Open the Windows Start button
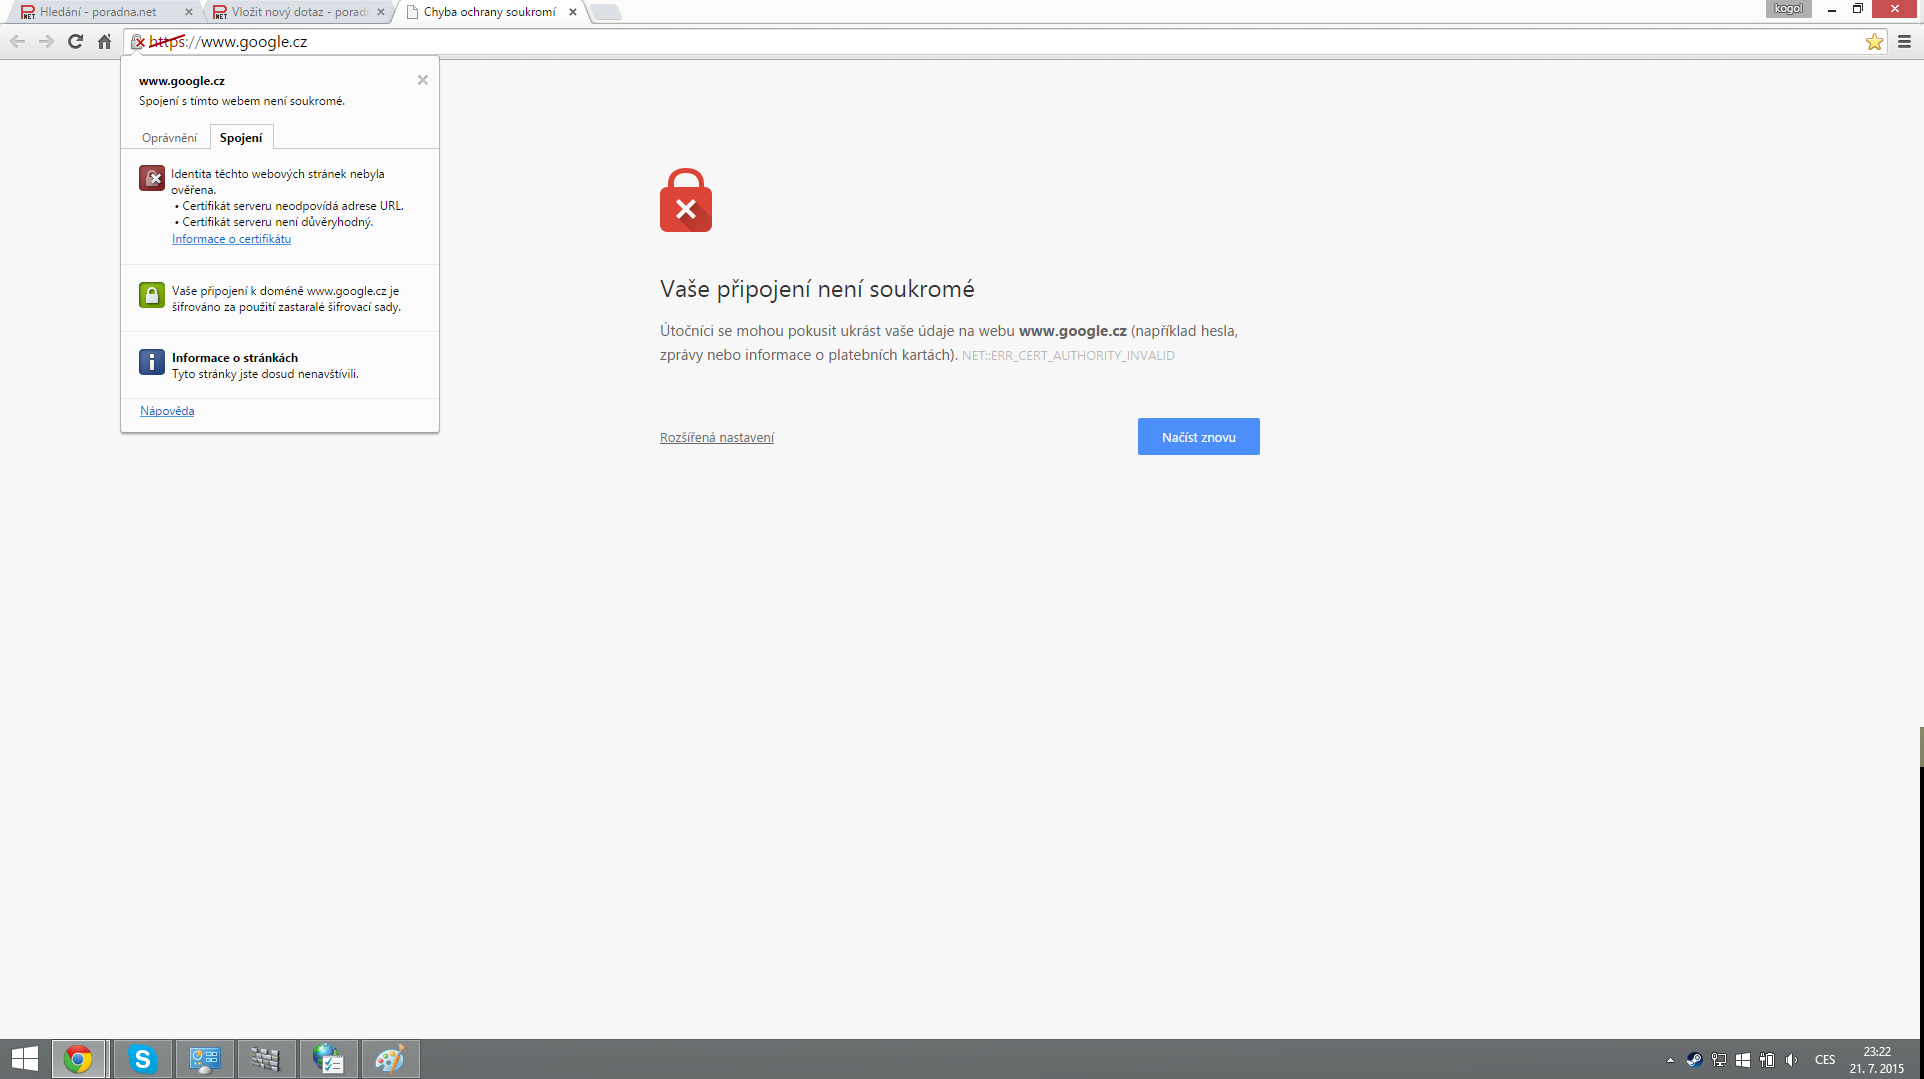The width and height of the screenshot is (1924, 1079). (x=25, y=1059)
